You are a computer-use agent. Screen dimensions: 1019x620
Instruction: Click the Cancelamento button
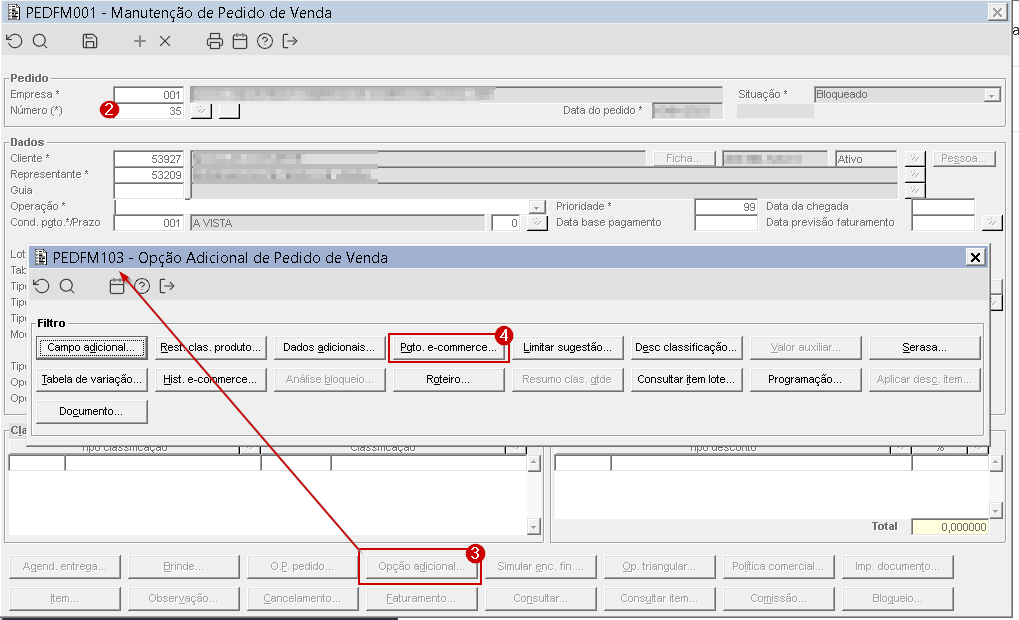pyautogui.click(x=302, y=599)
